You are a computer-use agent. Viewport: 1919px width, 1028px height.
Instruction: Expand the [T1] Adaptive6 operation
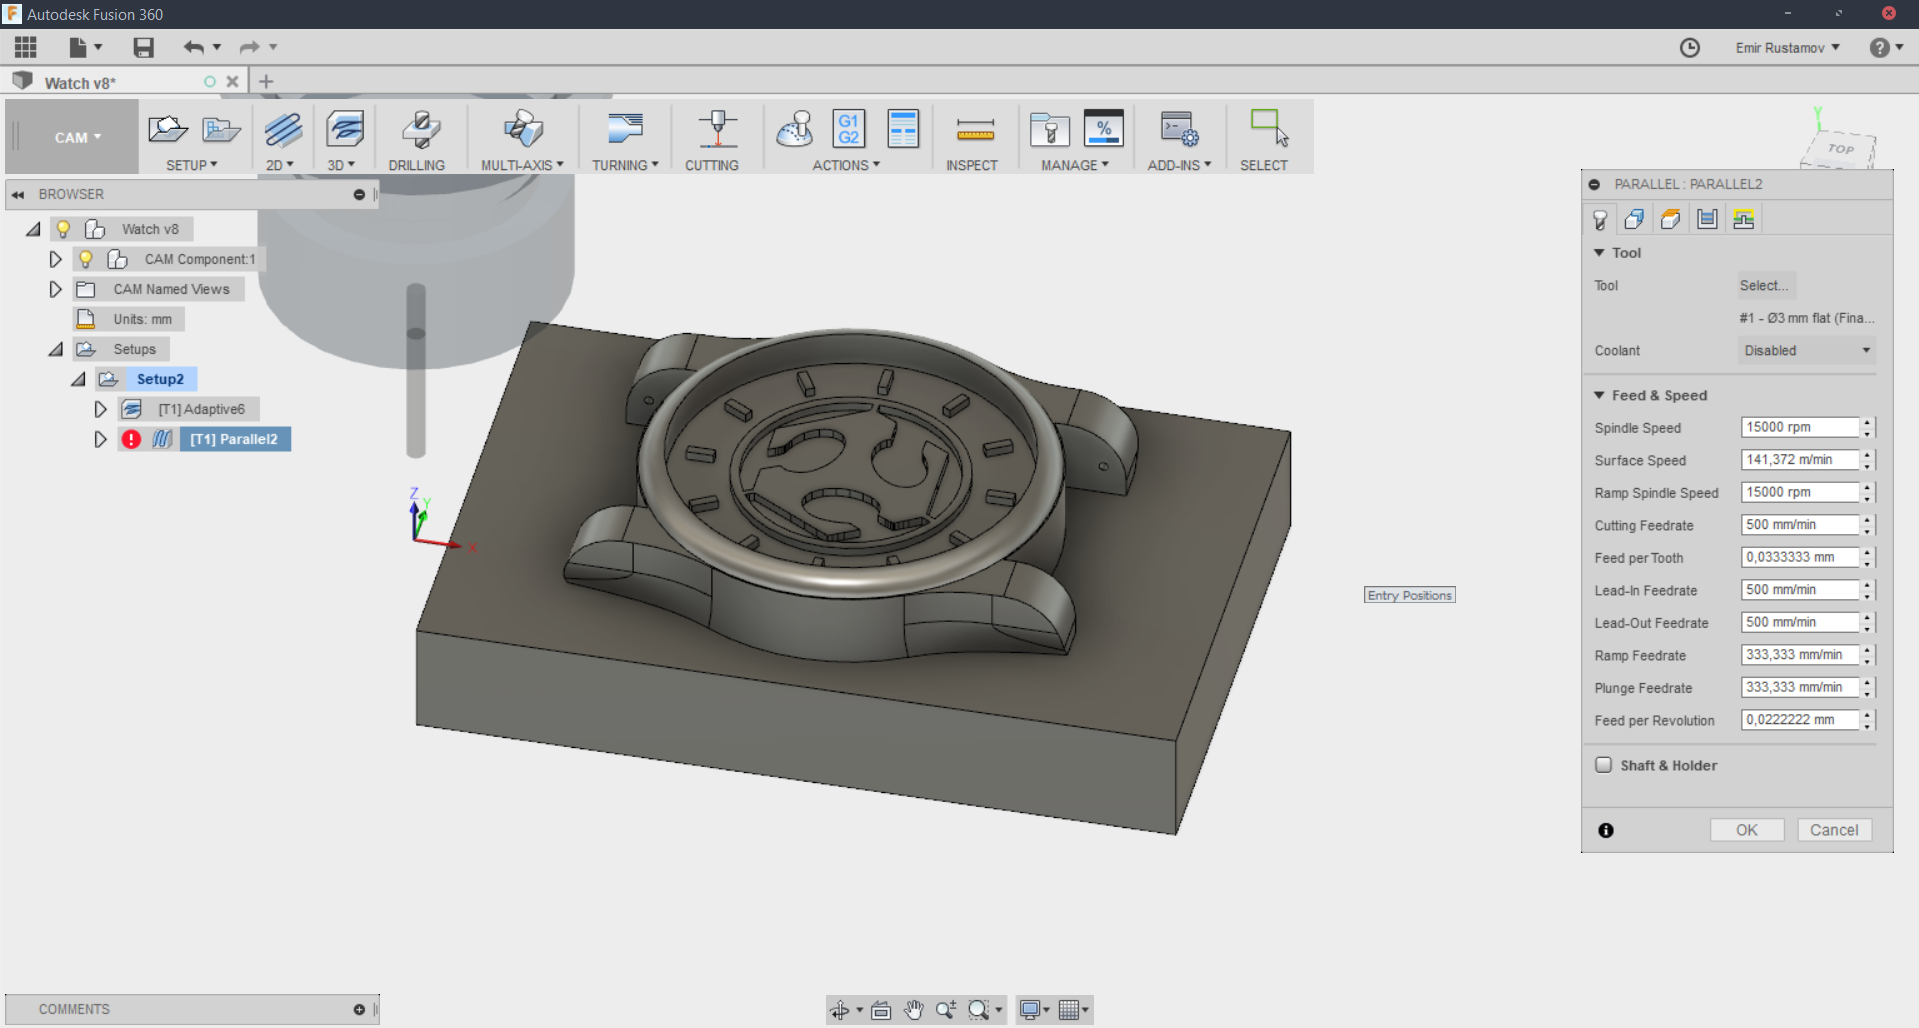tap(100, 409)
